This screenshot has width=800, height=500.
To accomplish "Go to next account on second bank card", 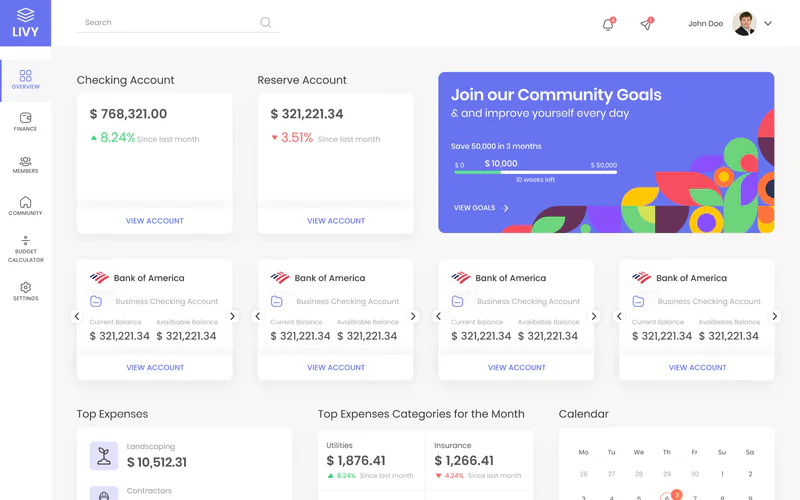I will click(413, 316).
